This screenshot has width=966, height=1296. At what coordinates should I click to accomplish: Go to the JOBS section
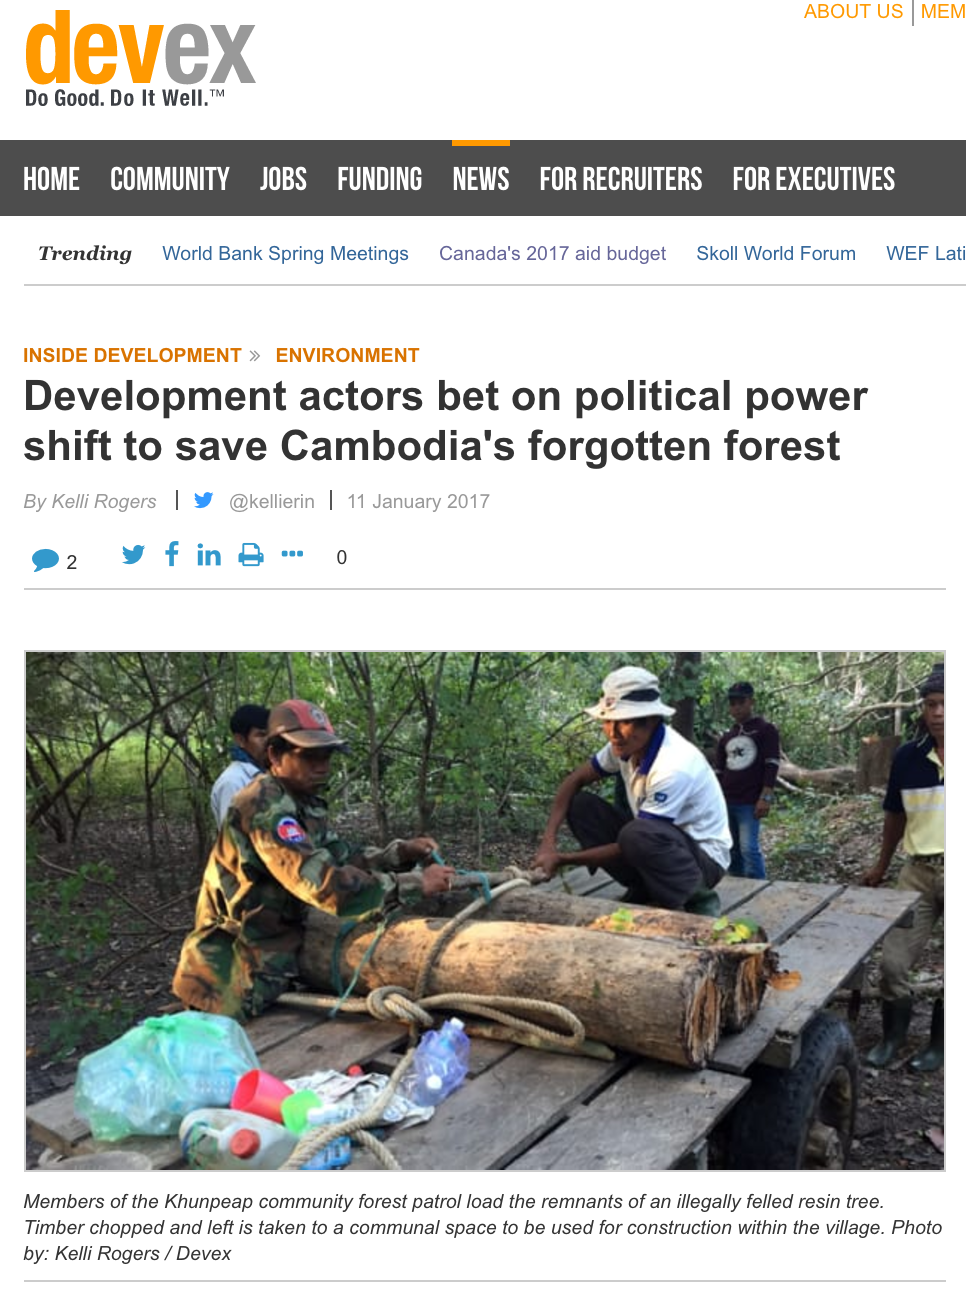pos(283,179)
